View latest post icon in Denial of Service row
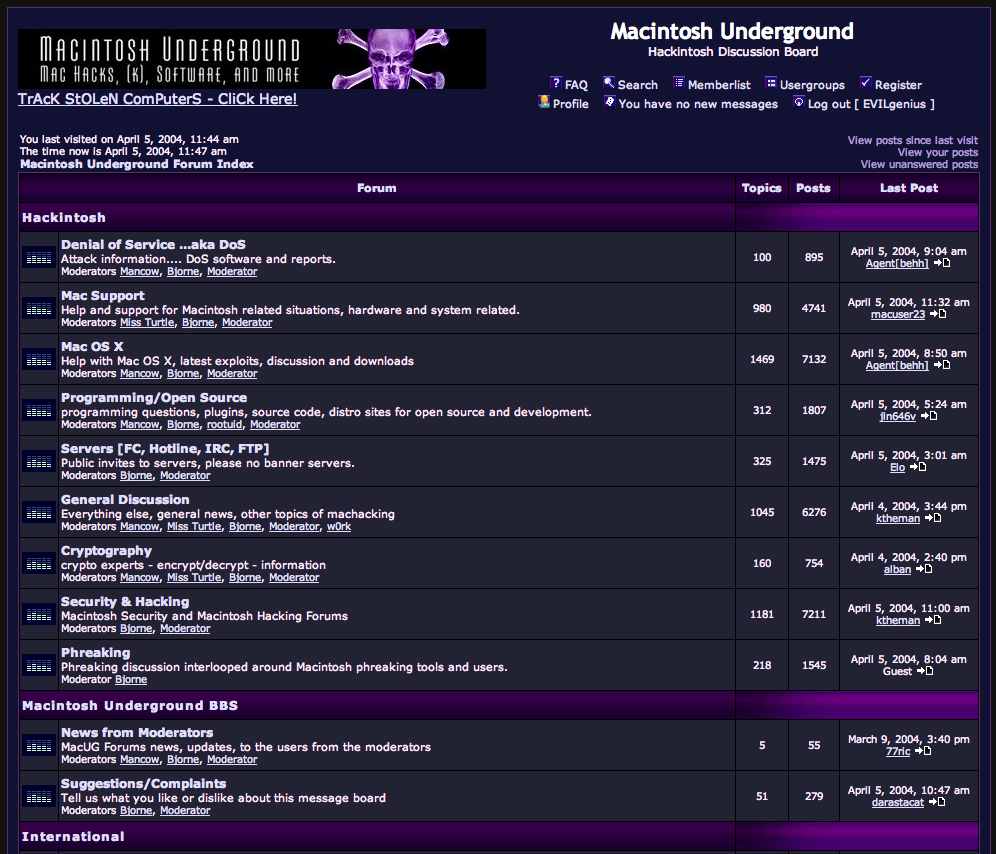 tap(942, 263)
